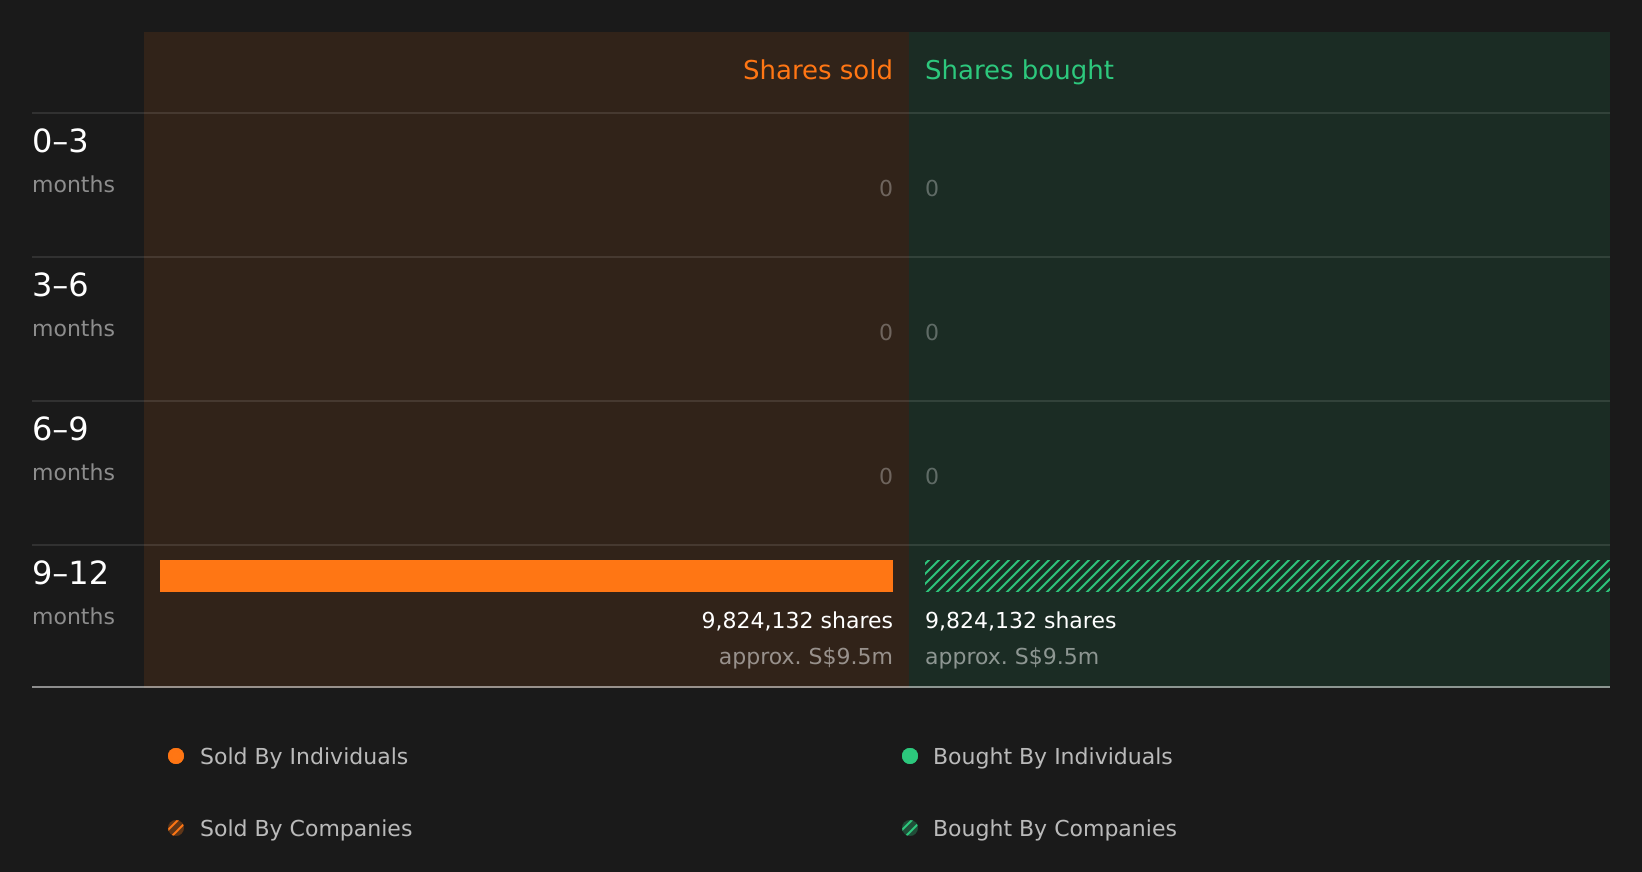
Task: Click sold zero value in 0–3 months row
Action: pos(886,188)
